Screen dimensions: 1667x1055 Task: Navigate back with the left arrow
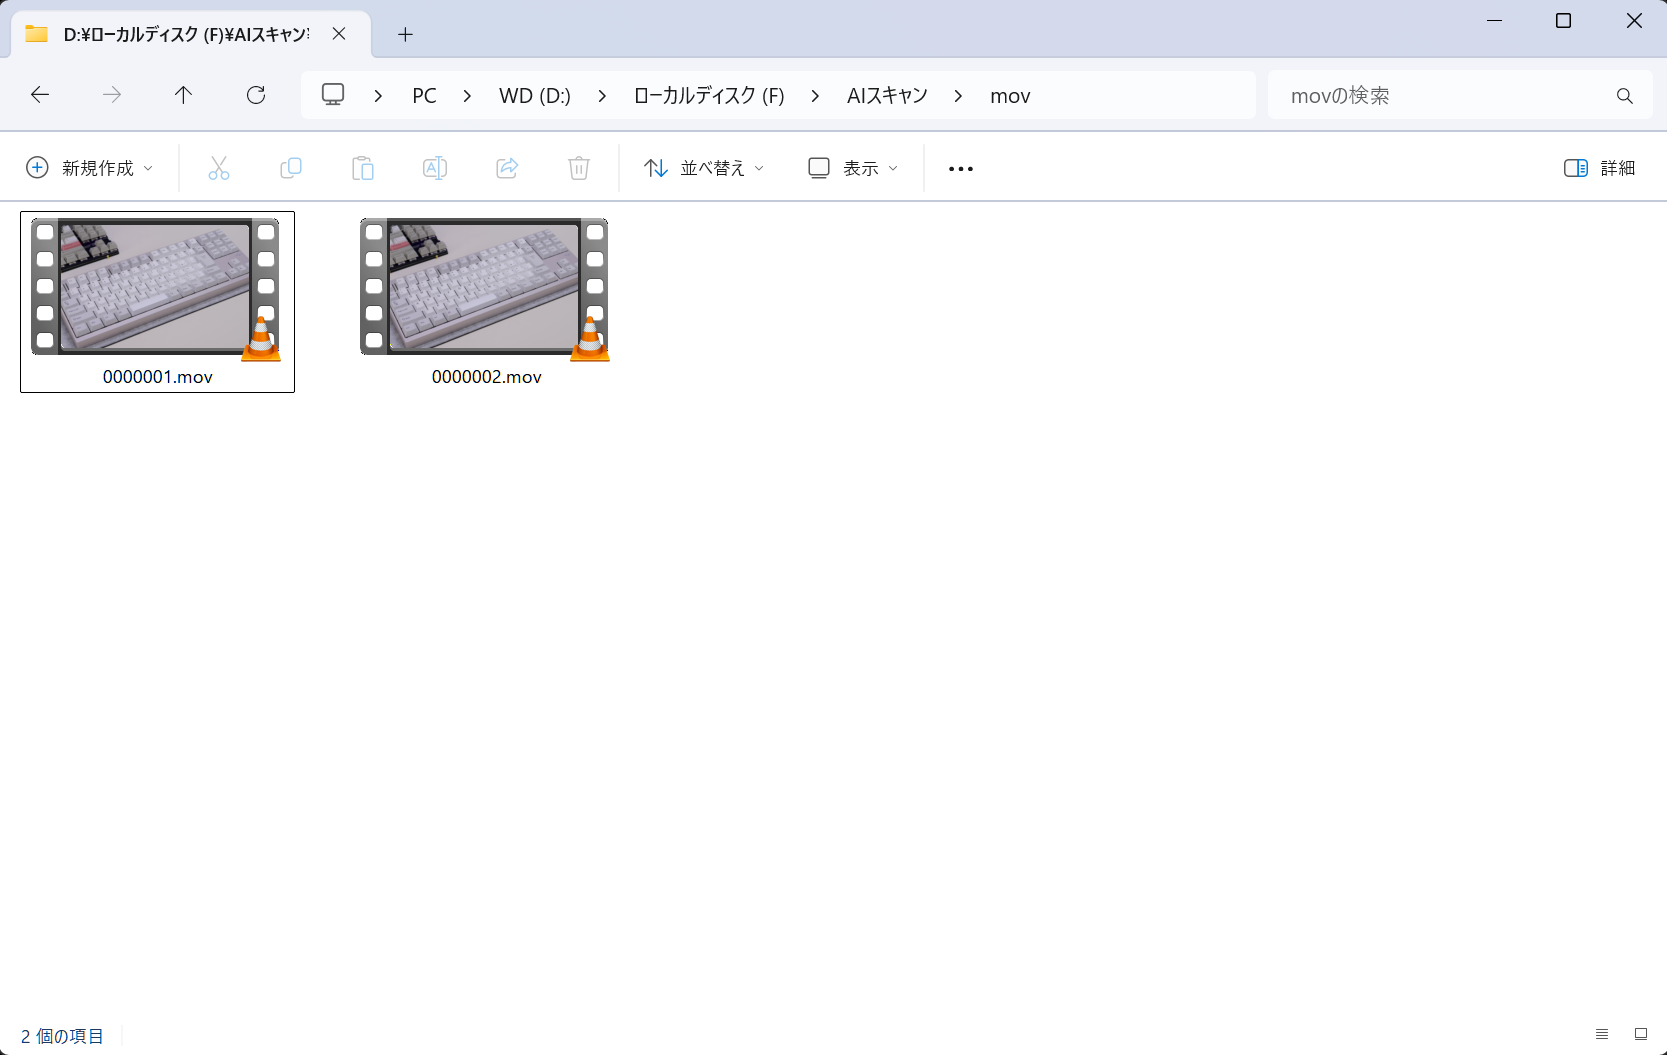coord(40,95)
